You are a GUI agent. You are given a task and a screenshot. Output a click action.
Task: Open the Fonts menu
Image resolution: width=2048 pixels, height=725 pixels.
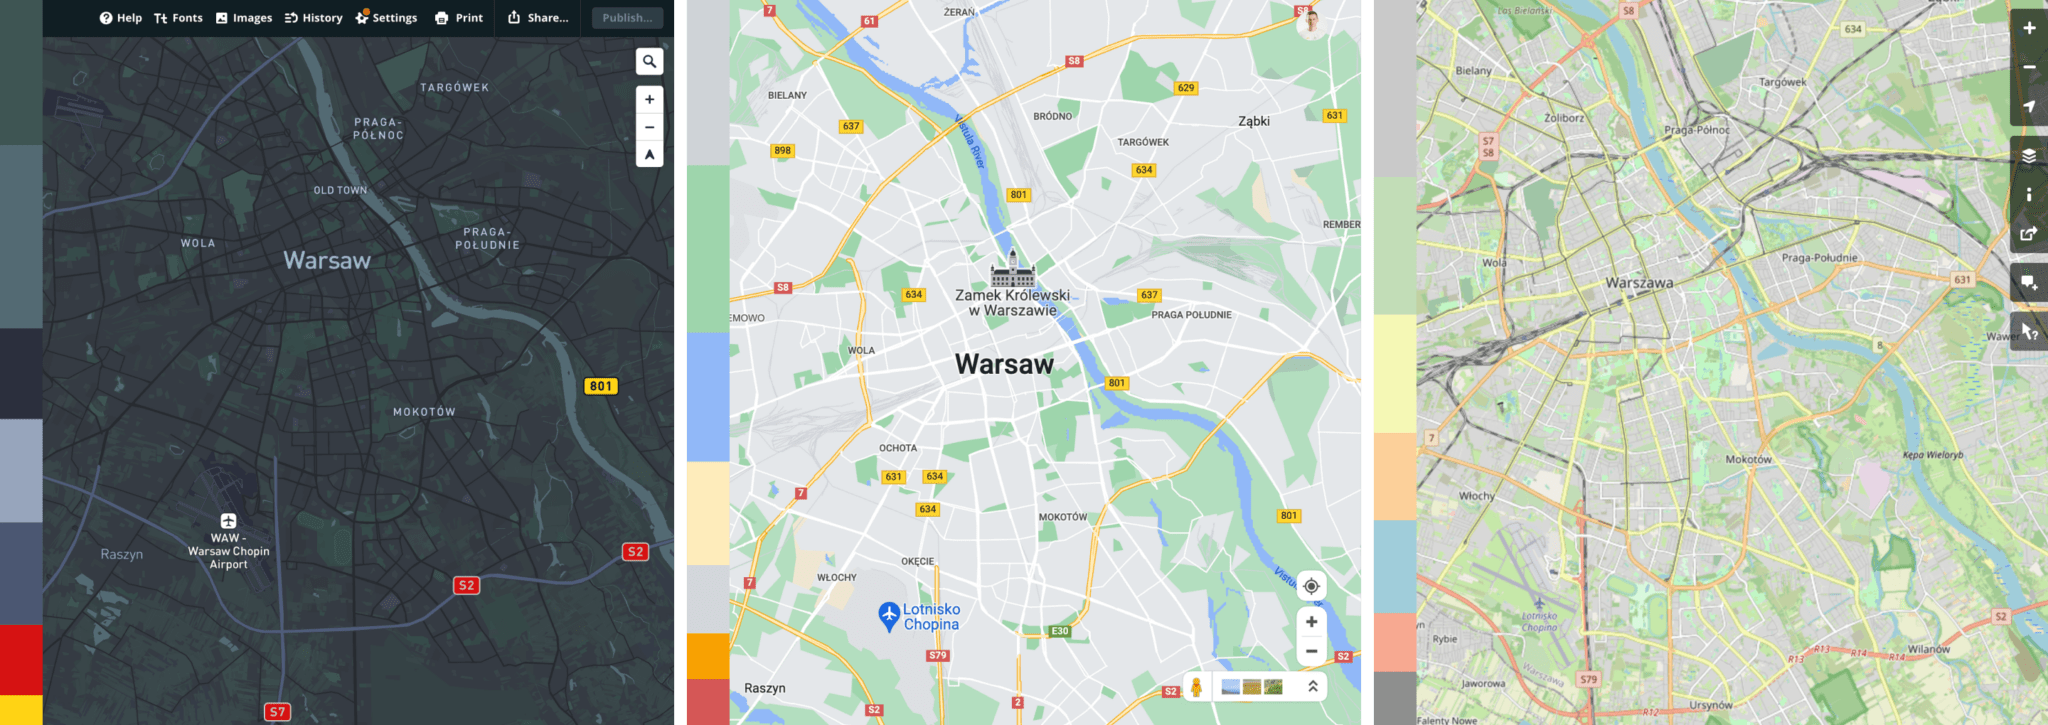178,18
